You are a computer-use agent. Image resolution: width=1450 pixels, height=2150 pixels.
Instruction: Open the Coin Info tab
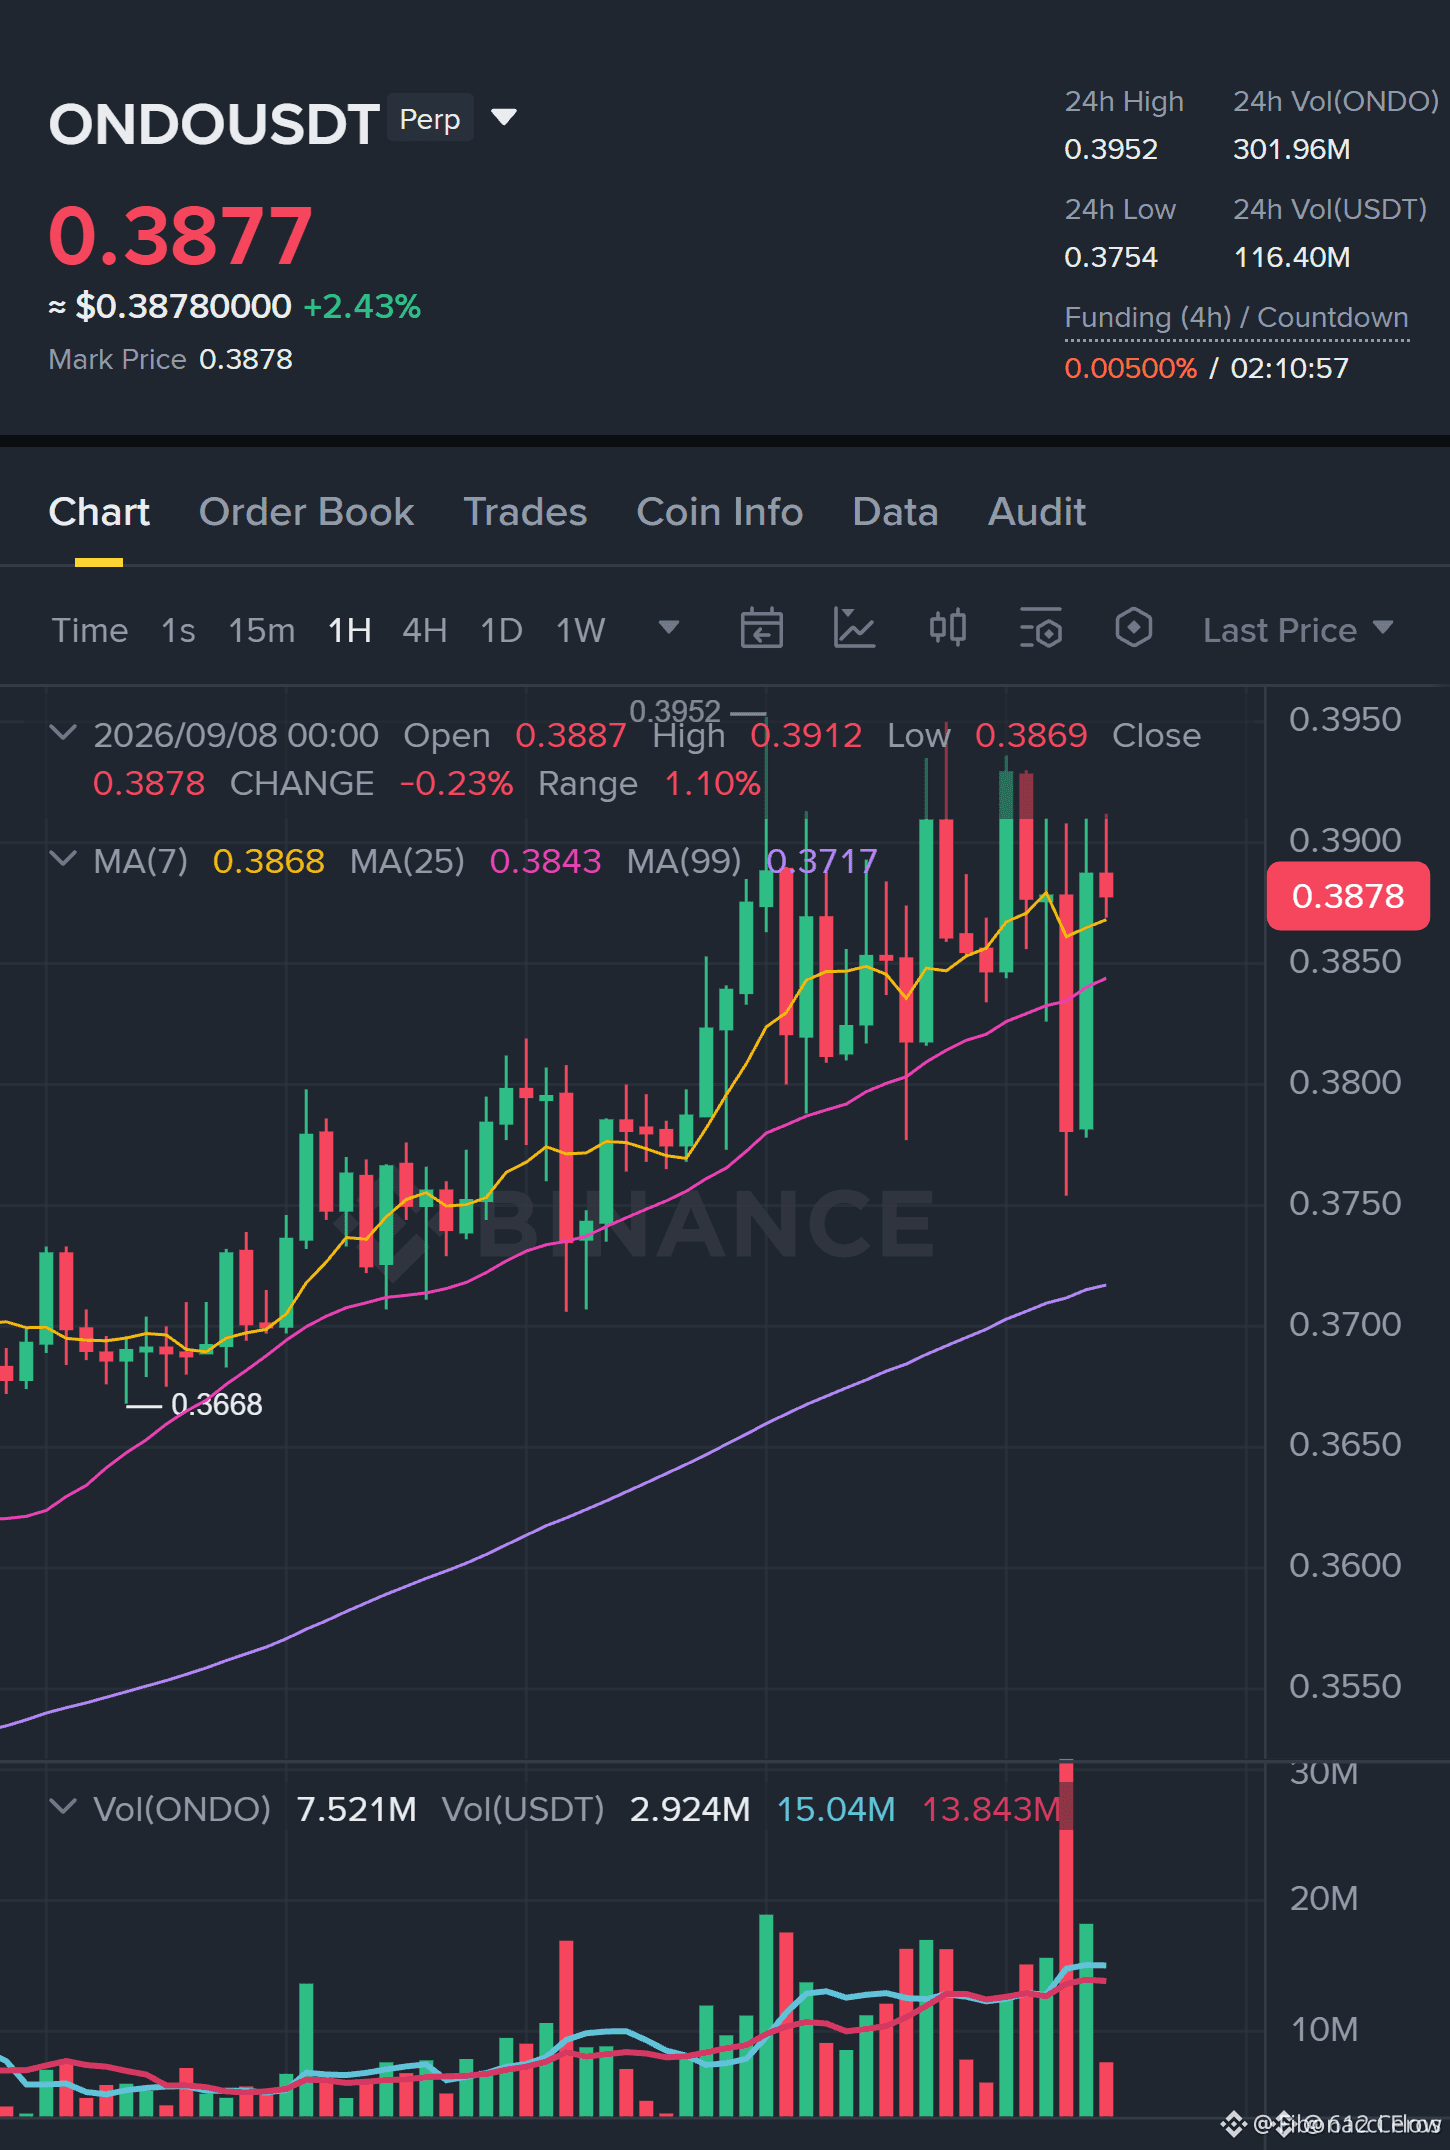click(720, 512)
